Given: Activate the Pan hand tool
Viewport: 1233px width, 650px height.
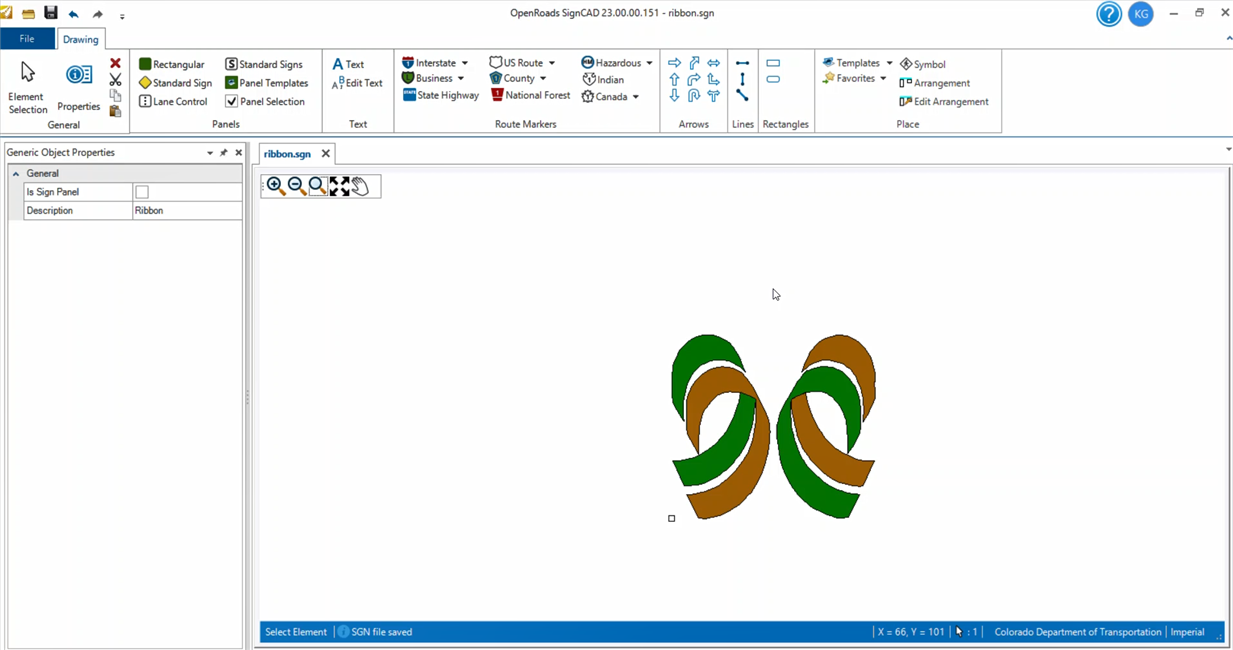Looking at the screenshot, I should pos(361,186).
